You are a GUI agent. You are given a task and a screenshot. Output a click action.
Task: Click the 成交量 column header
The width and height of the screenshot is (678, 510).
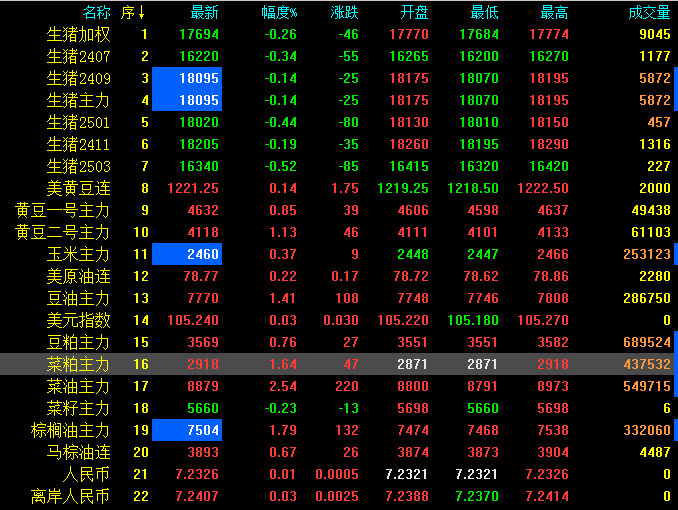649,13
